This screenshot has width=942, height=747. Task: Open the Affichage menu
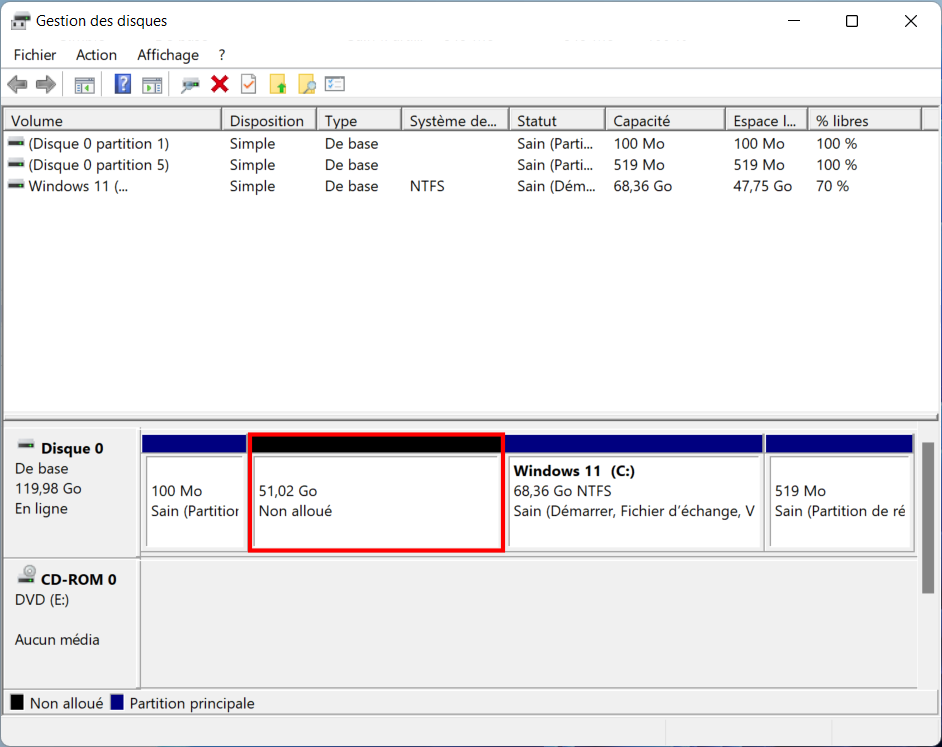coord(168,55)
